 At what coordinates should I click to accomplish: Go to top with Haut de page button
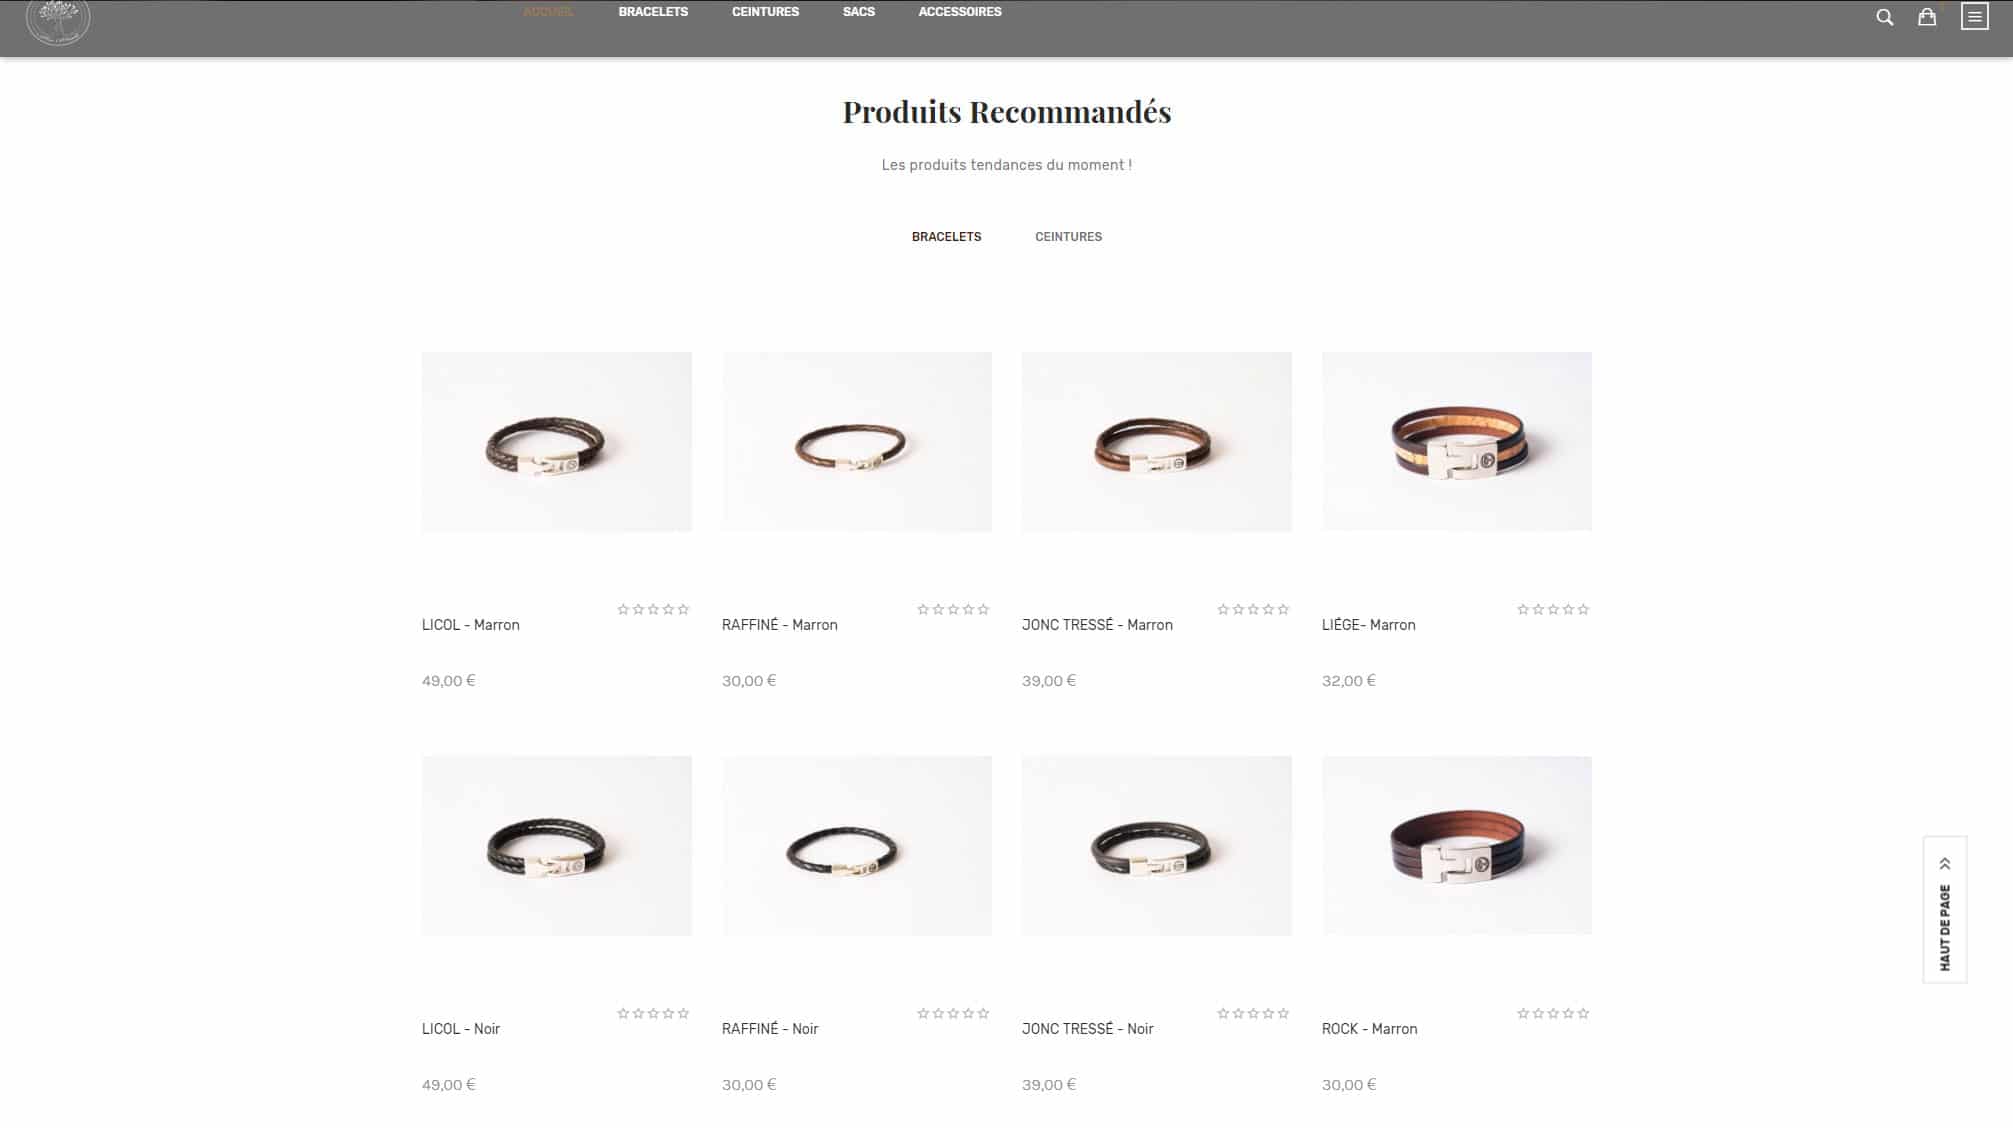click(1945, 909)
